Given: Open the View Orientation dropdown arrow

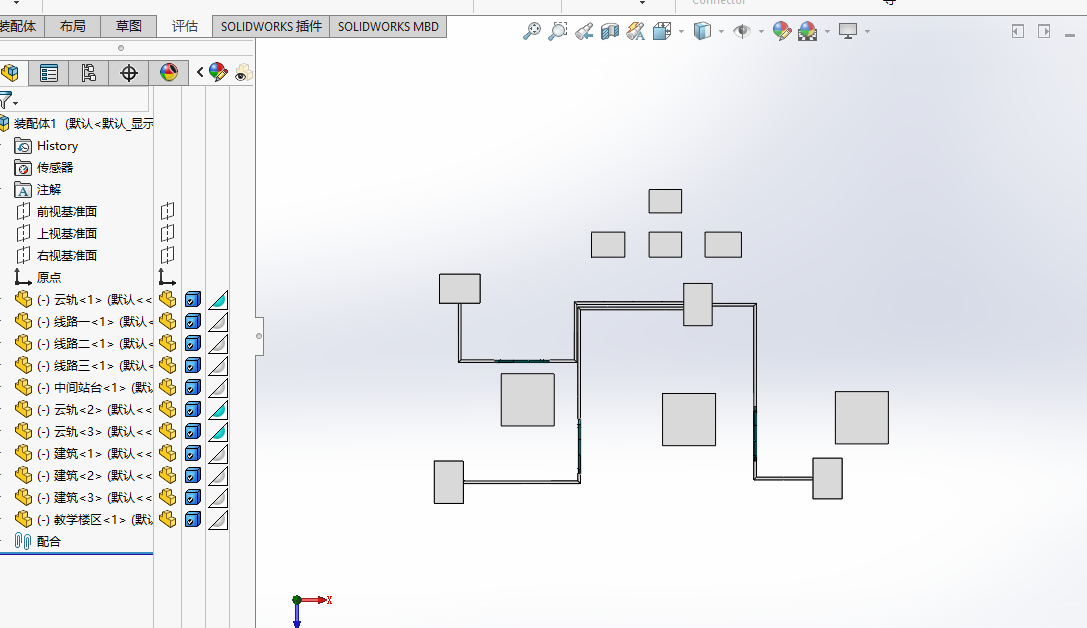Looking at the screenshot, I should (681, 31).
